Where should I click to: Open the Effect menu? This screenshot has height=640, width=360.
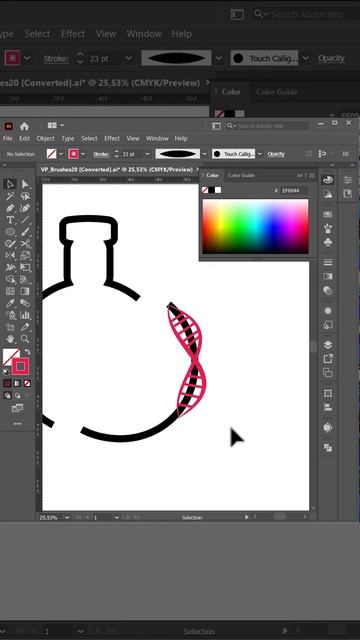click(x=112, y=138)
